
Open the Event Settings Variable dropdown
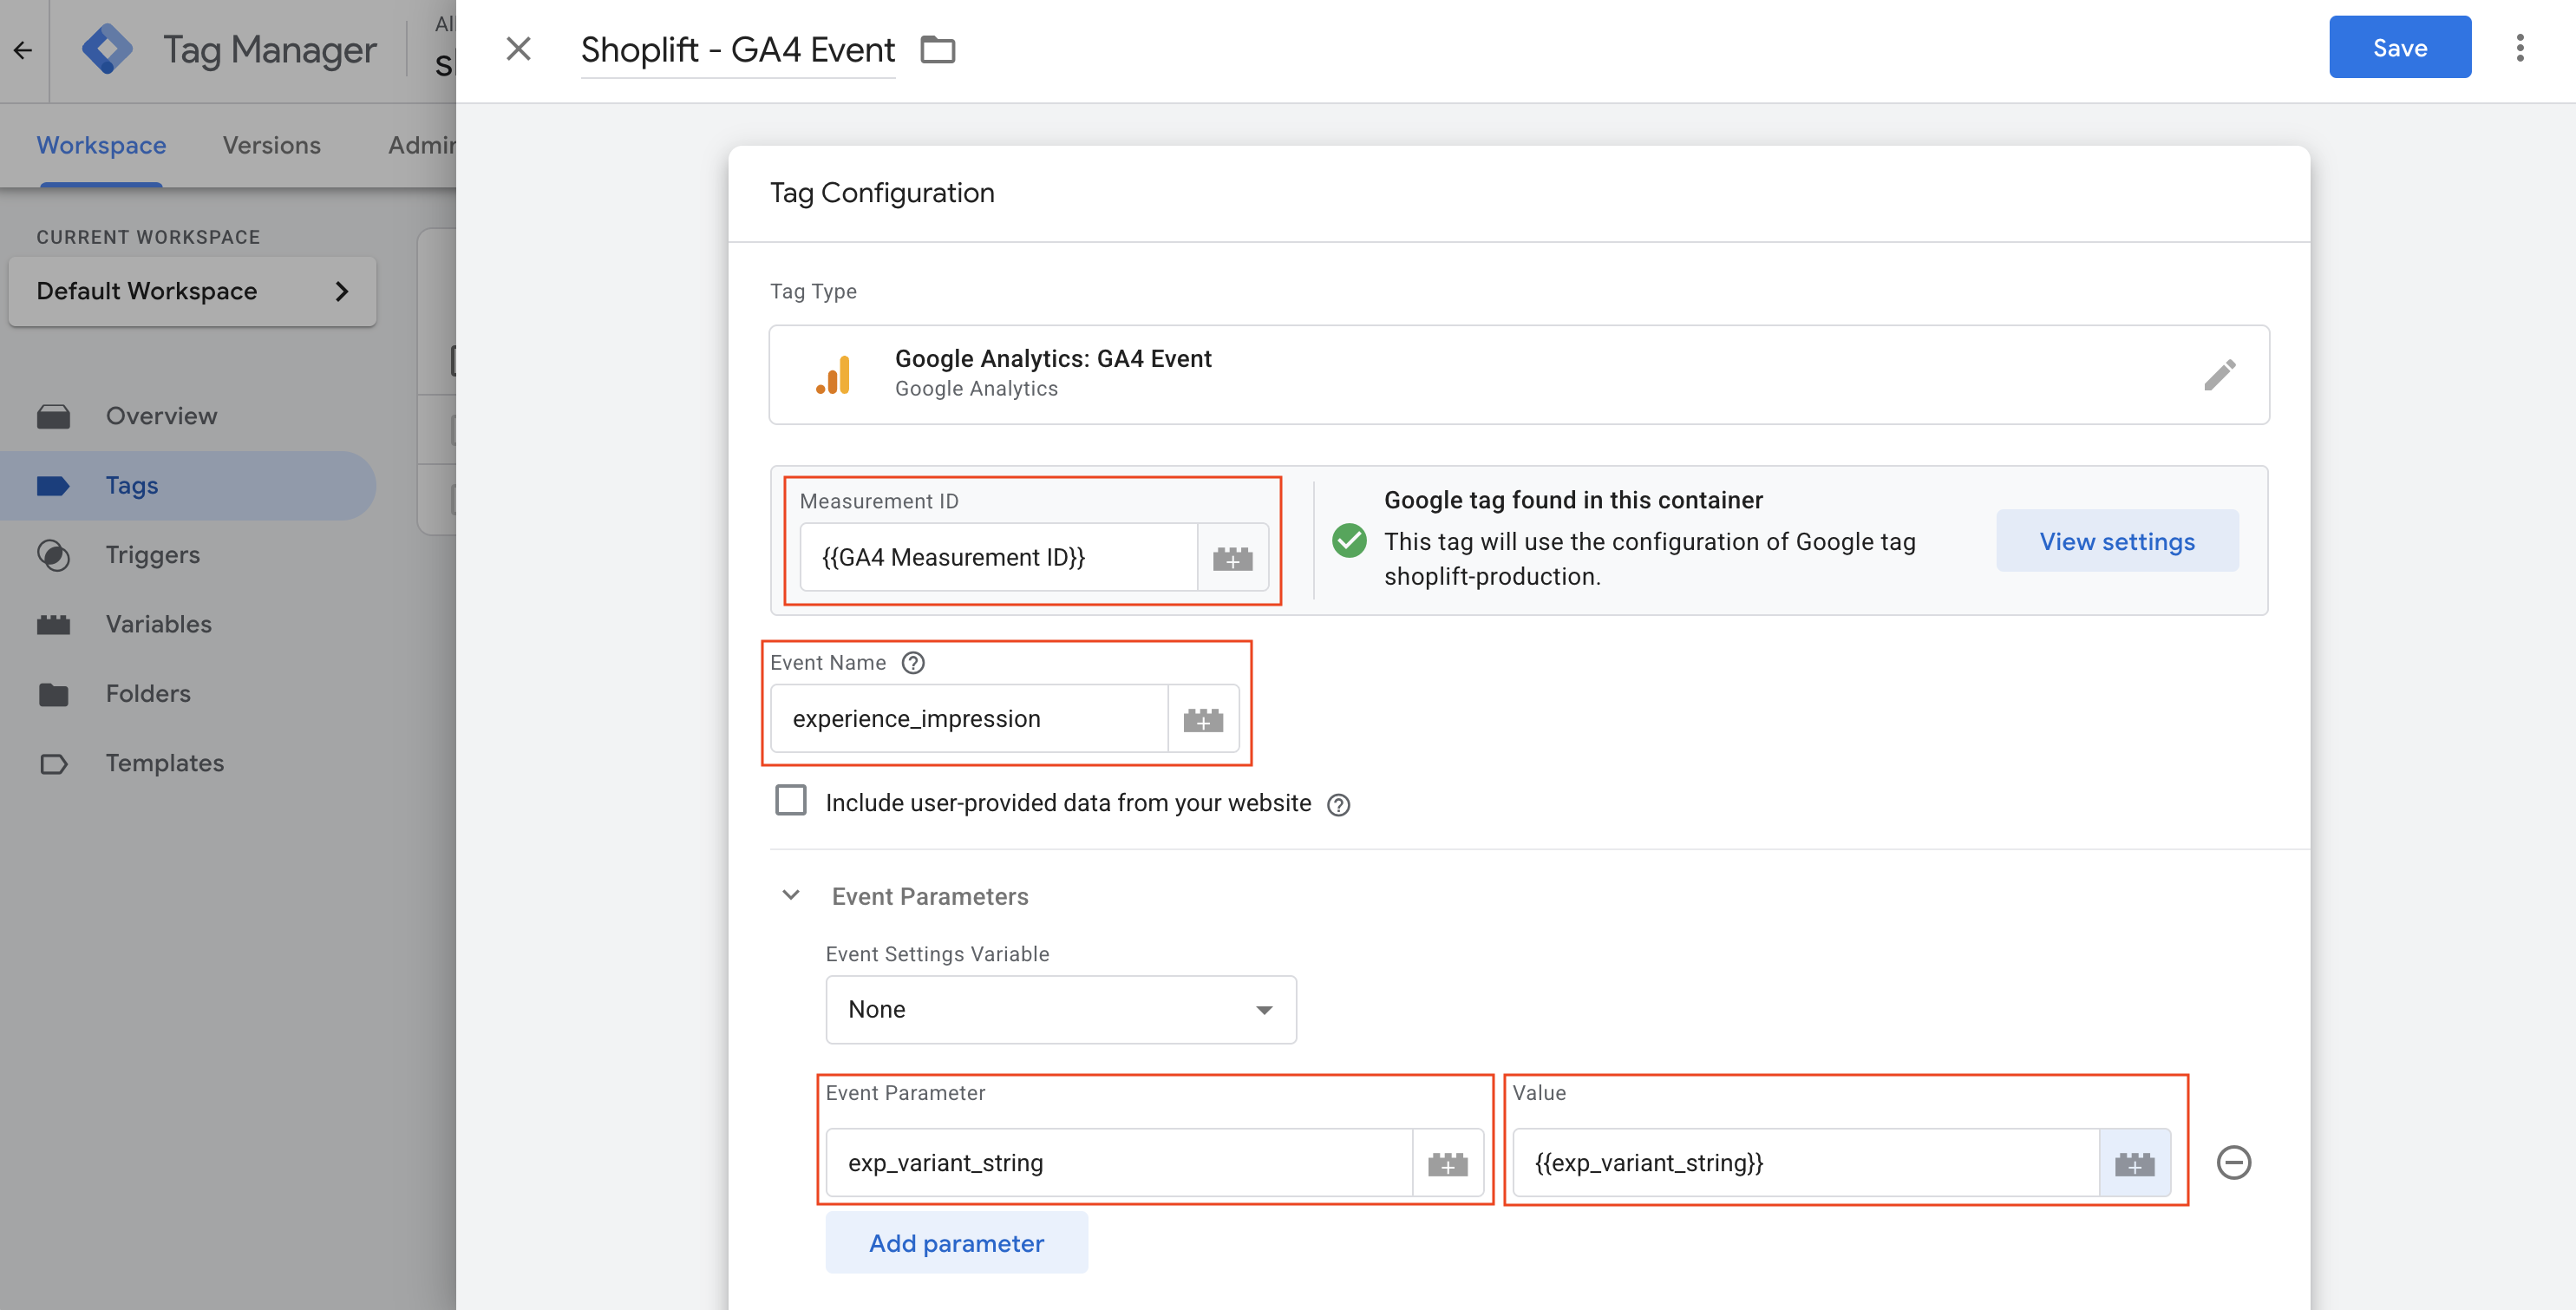point(1060,1009)
